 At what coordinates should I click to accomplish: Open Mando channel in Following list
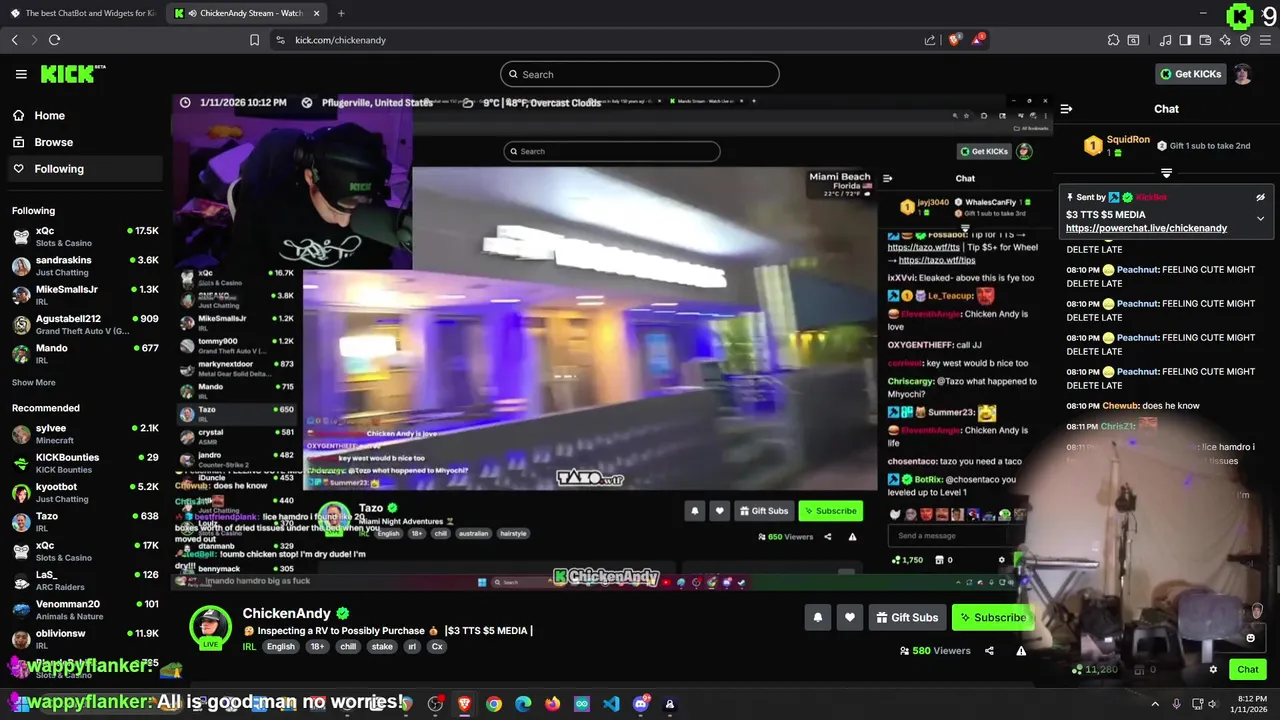point(84,353)
